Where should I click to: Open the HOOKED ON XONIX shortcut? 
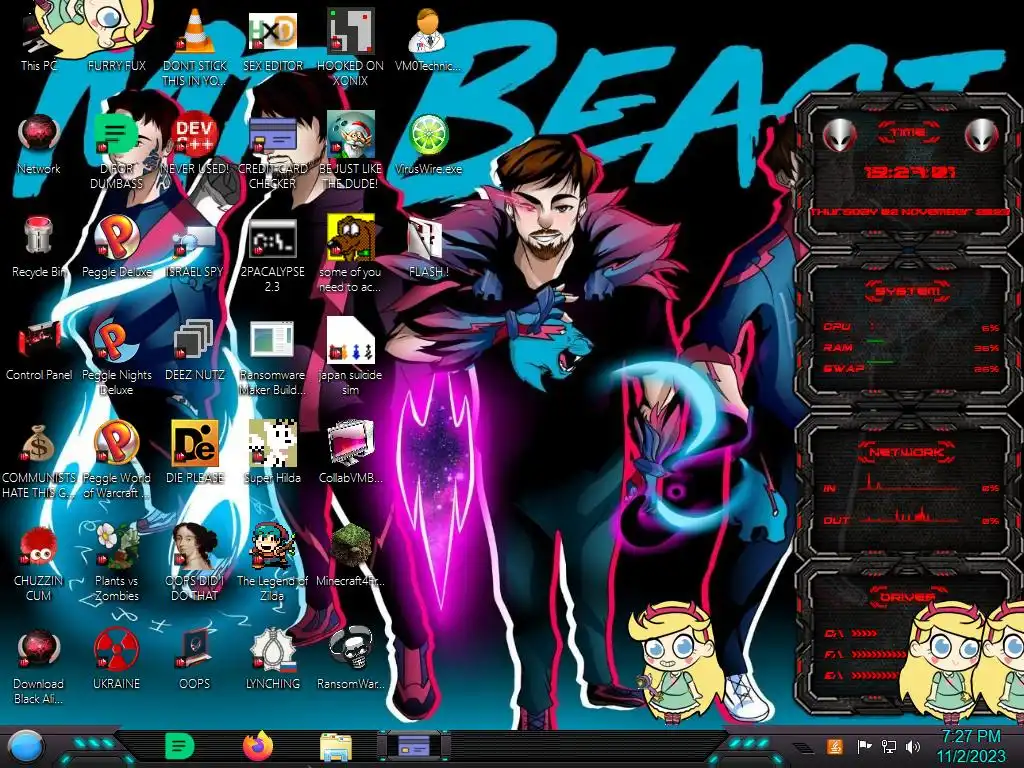pyautogui.click(x=350, y=31)
